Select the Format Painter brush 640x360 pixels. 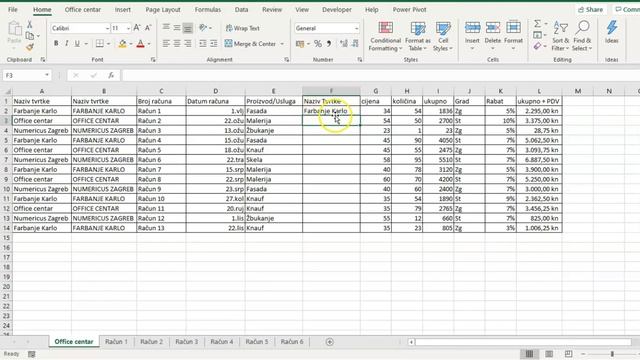point(29,47)
